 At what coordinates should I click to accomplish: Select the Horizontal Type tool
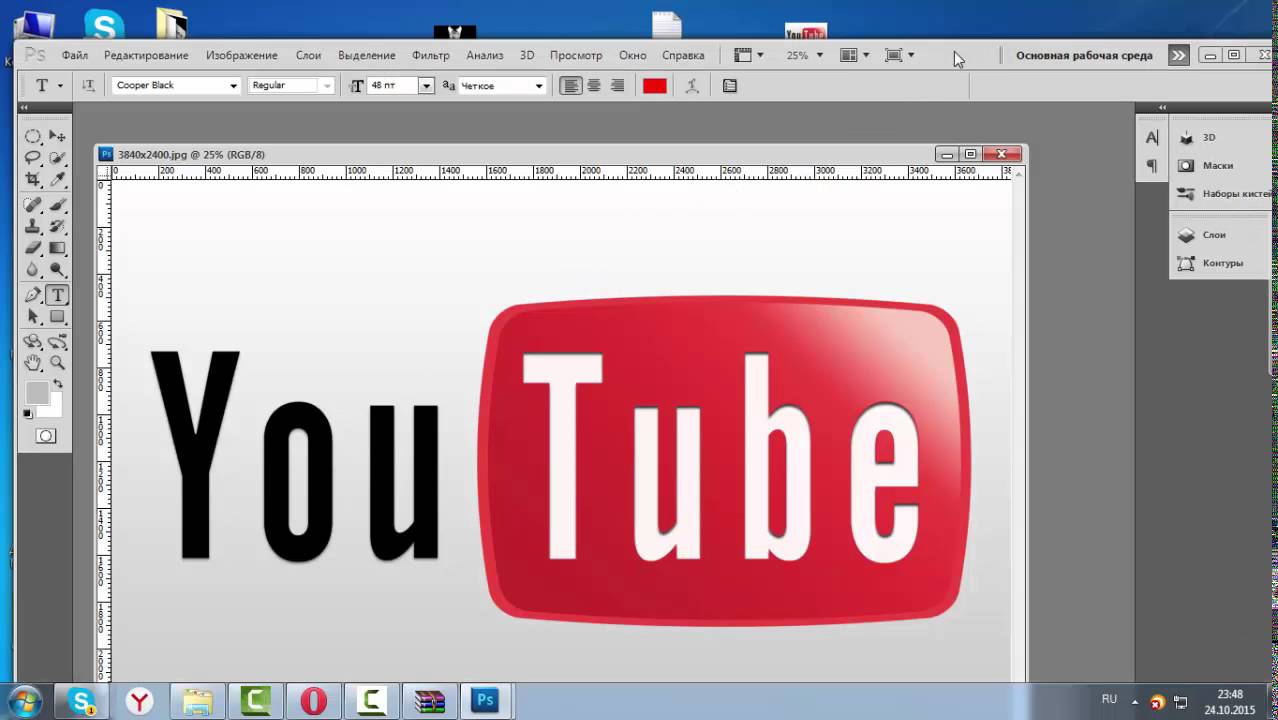[58, 295]
